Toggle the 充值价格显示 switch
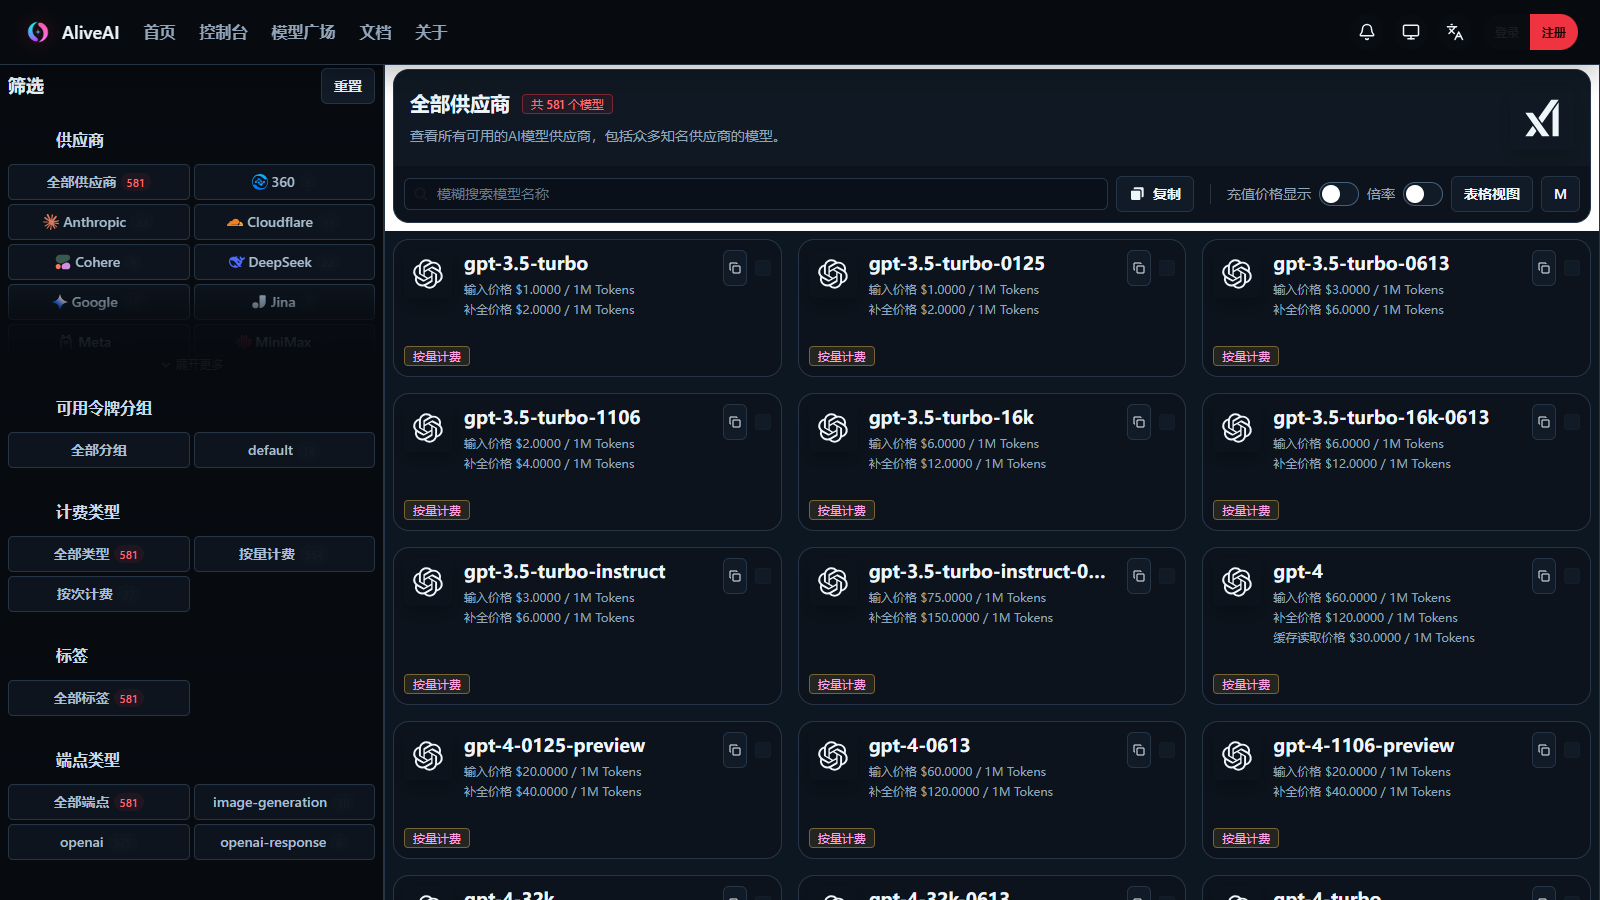Image resolution: width=1600 pixels, height=900 pixels. click(1339, 194)
